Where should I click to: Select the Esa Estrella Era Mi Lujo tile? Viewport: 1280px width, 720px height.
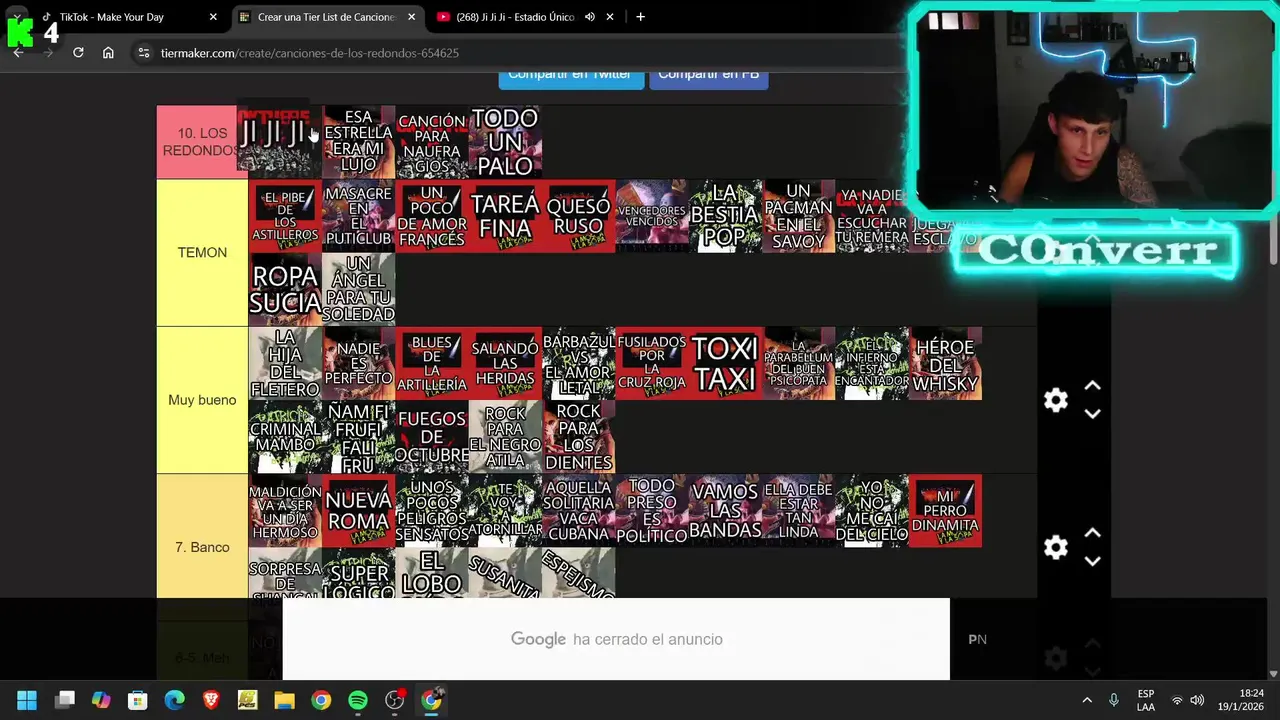pyautogui.click(x=358, y=142)
